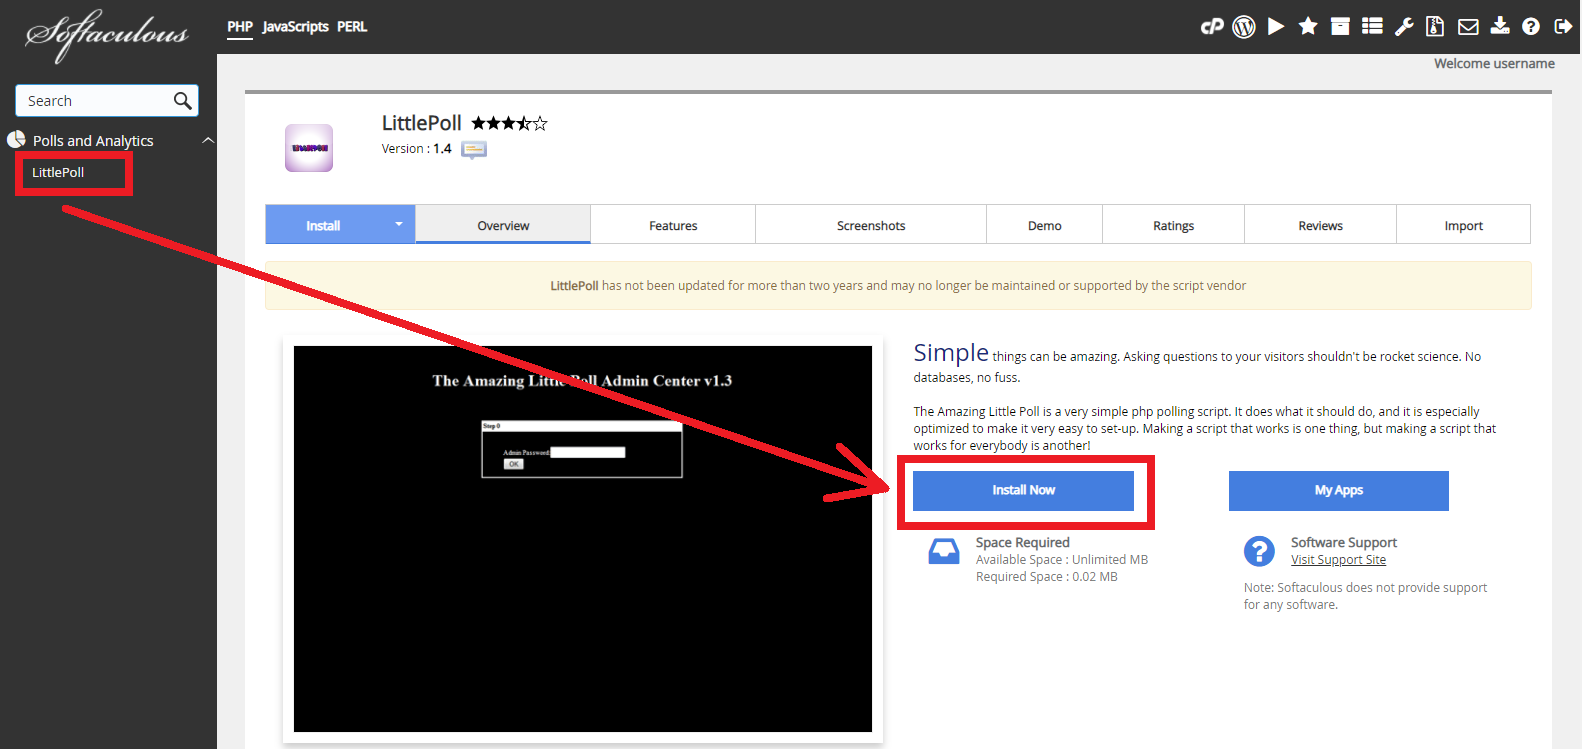Select the PERL scripts menu
Viewport: 1582px width, 749px height.
[x=352, y=27]
